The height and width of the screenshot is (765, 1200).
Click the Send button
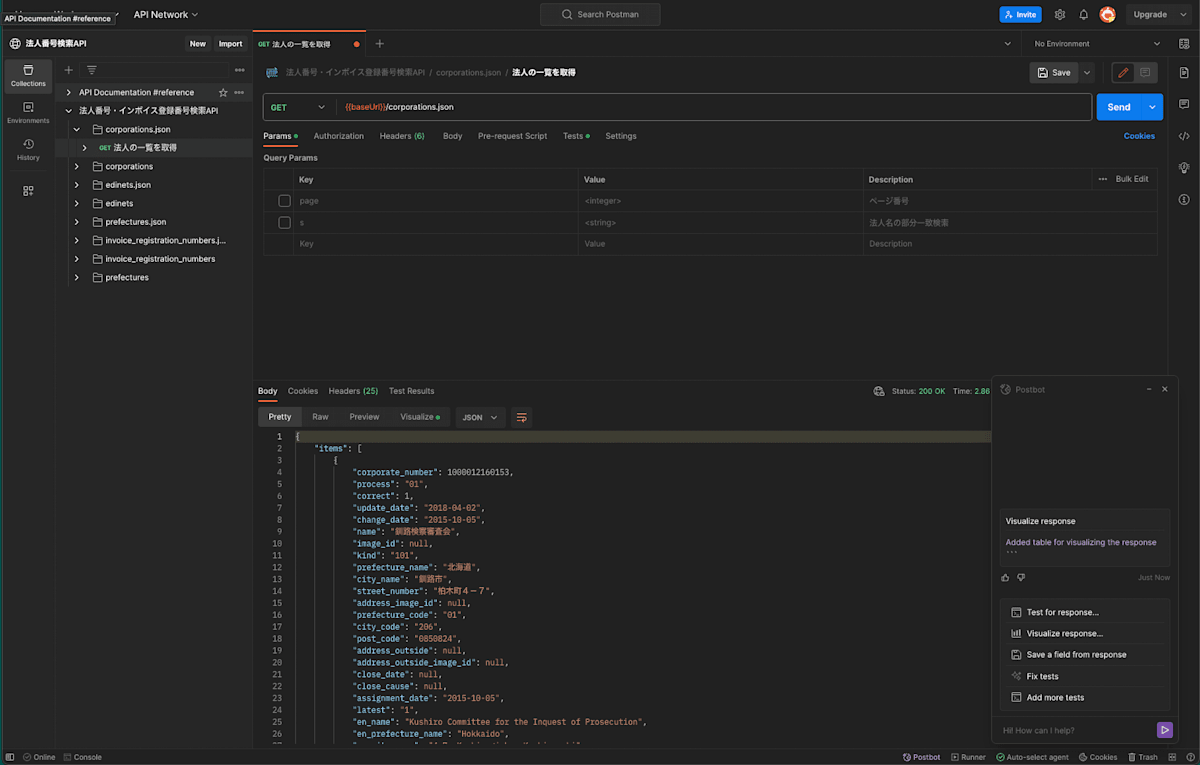click(x=1118, y=107)
